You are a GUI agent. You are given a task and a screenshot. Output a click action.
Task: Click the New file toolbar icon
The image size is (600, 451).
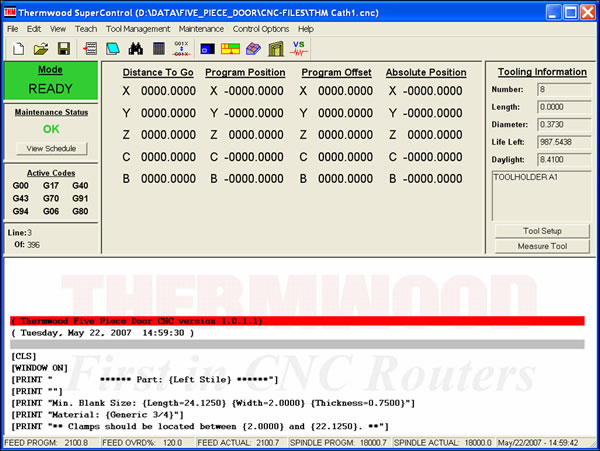[18, 49]
